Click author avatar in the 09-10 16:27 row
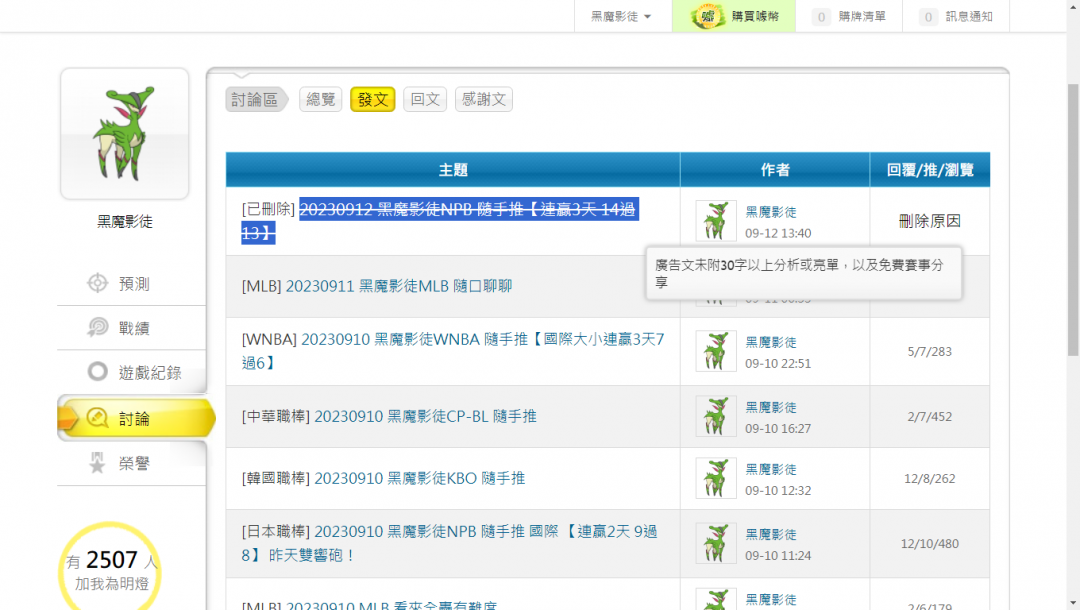1080x610 pixels. point(716,417)
